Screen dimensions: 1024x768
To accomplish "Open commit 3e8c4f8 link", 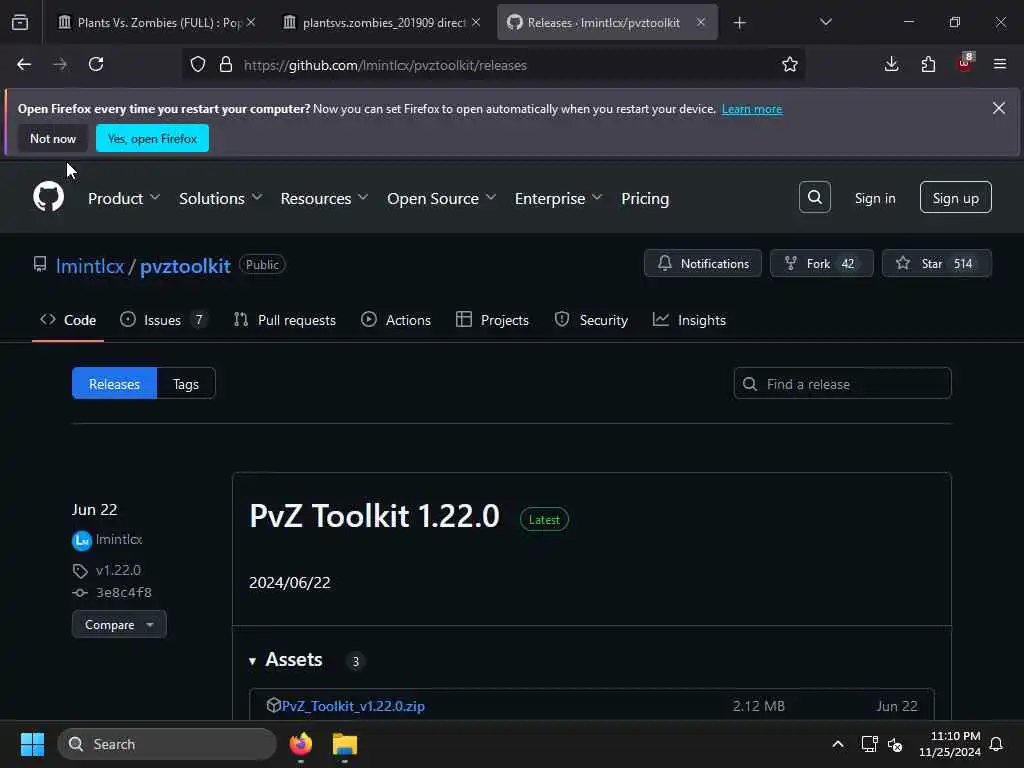I will point(124,592).
